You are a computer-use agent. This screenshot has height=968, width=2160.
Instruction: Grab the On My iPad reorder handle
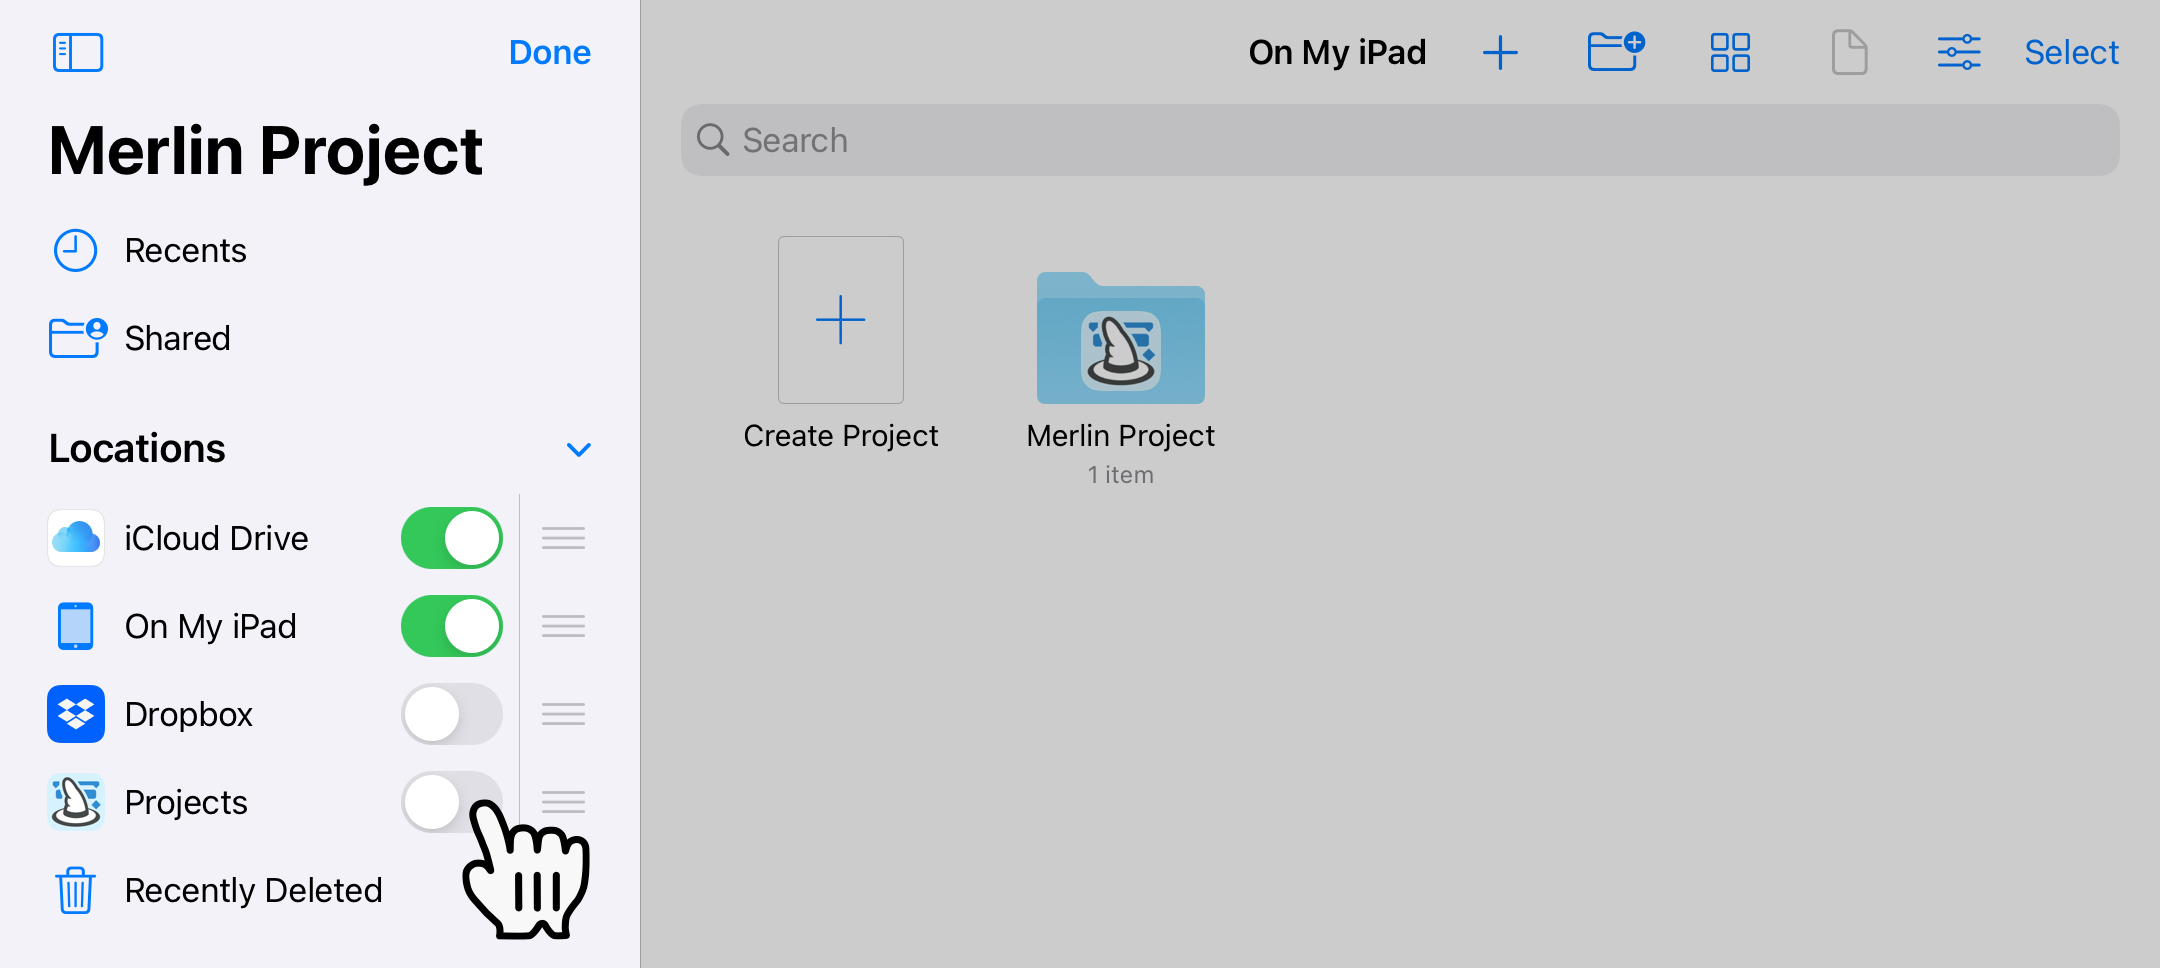click(x=562, y=625)
